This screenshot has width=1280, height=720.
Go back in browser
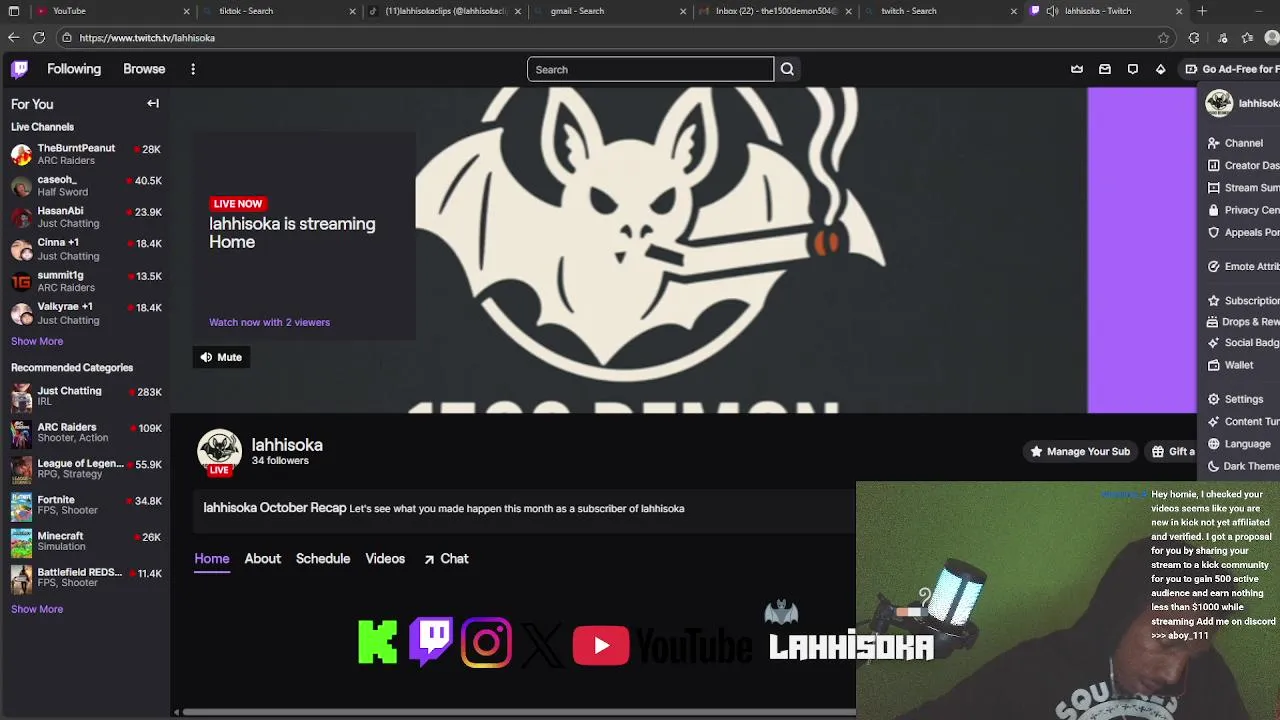click(x=13, y=38)
